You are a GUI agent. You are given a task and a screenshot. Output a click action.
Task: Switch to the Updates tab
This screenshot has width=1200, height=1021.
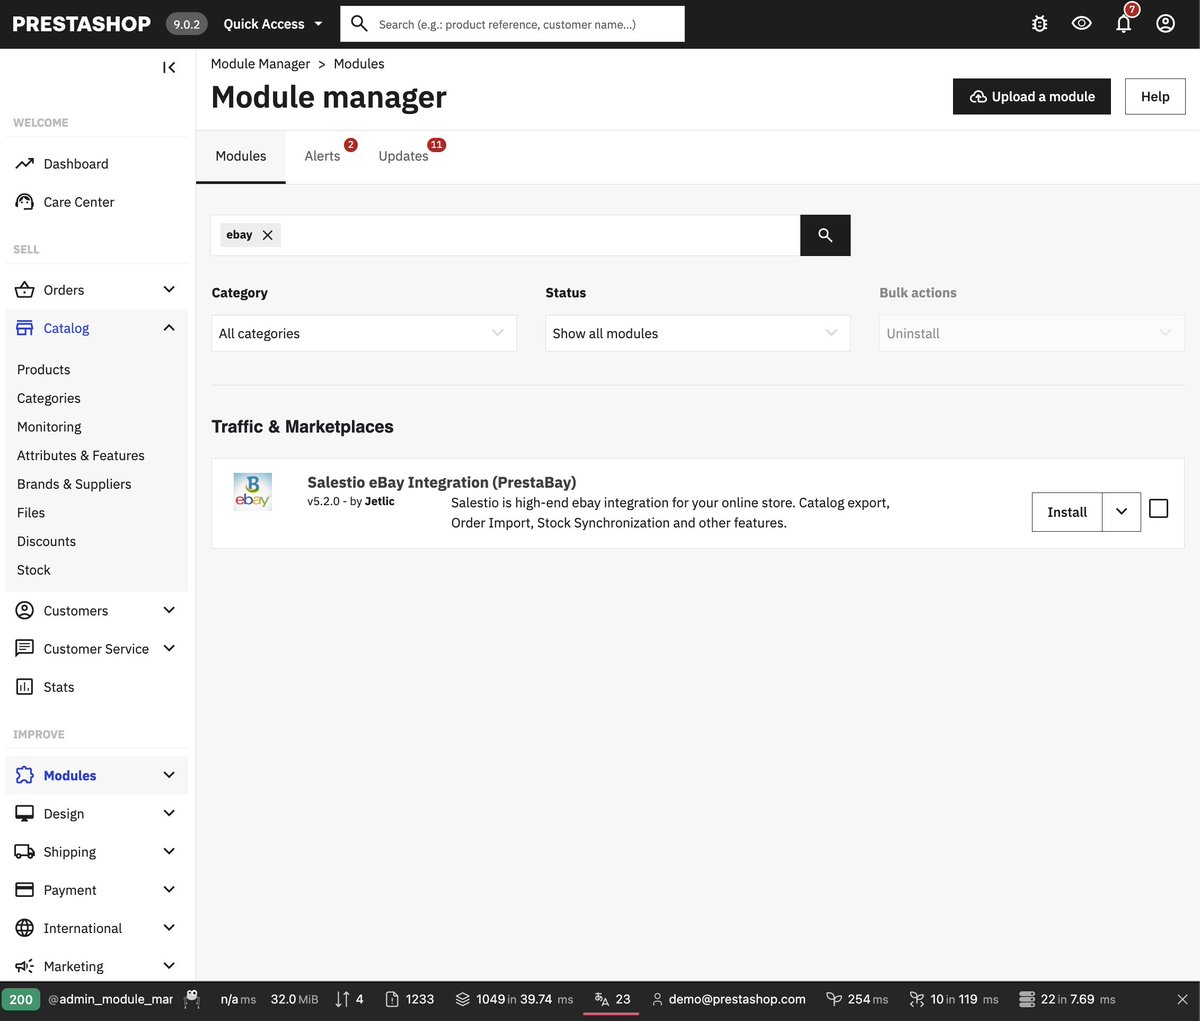404,156
